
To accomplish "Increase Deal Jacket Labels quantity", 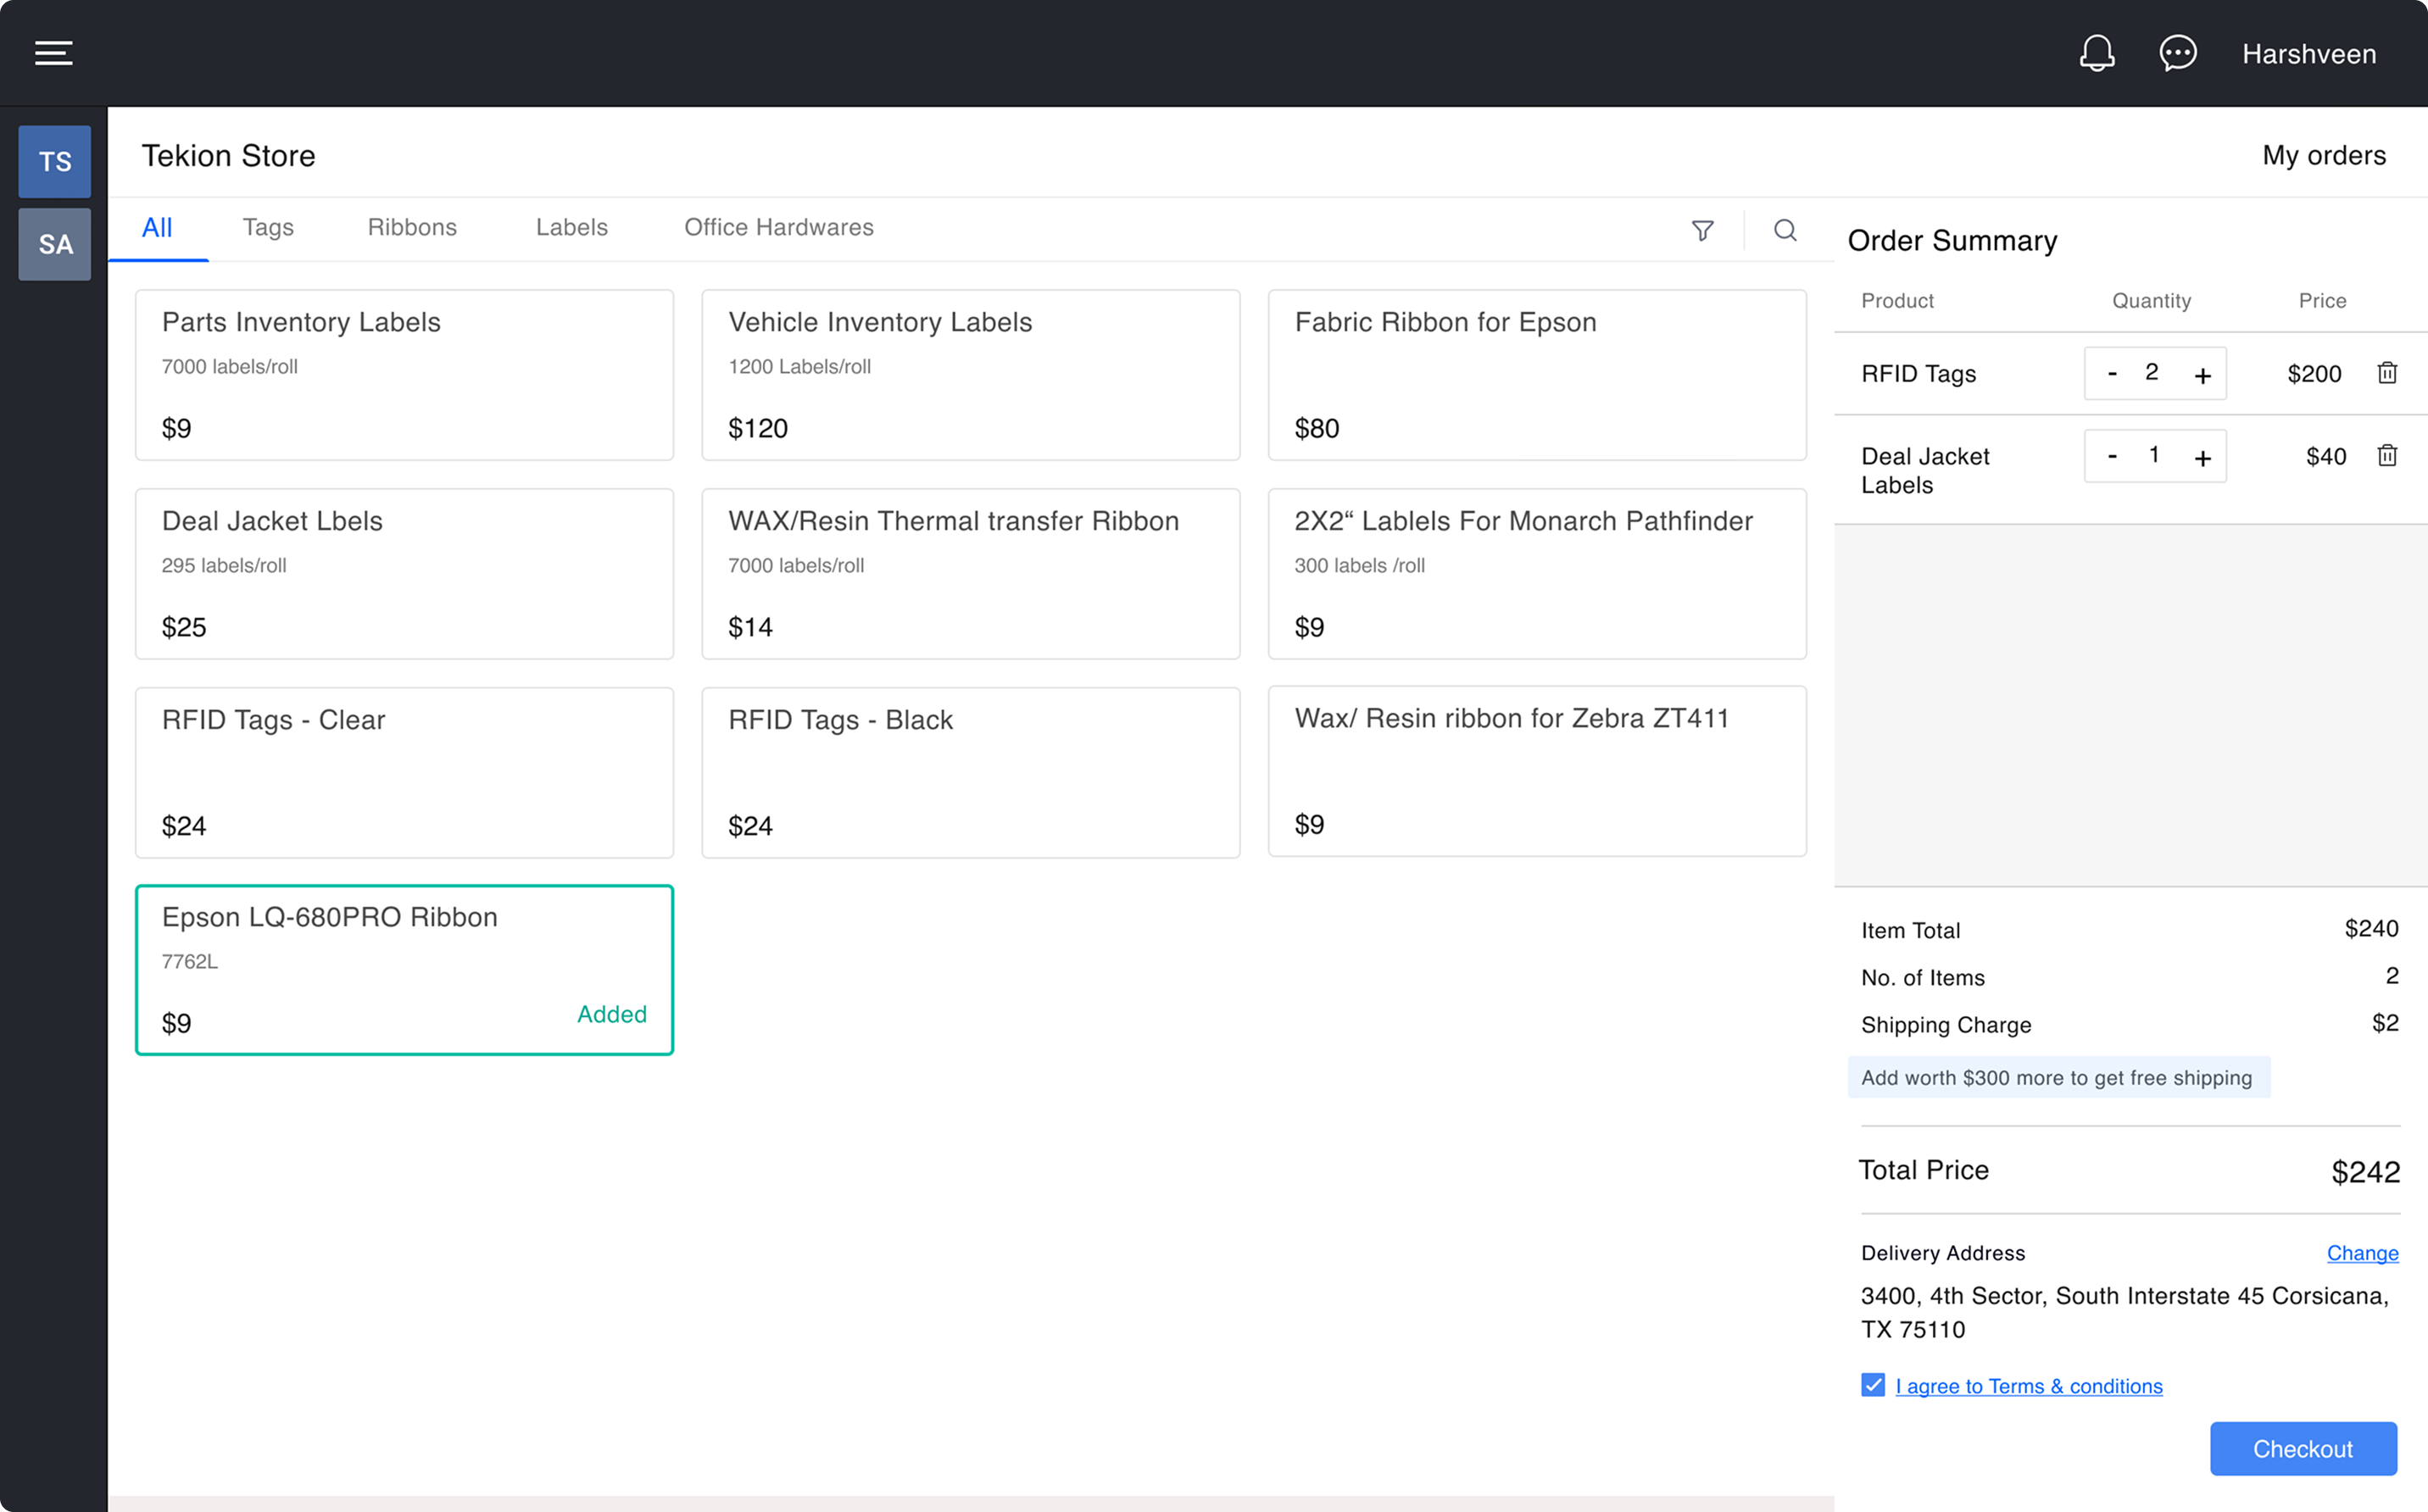I will pyautogui.click(x=2202, y=458).
